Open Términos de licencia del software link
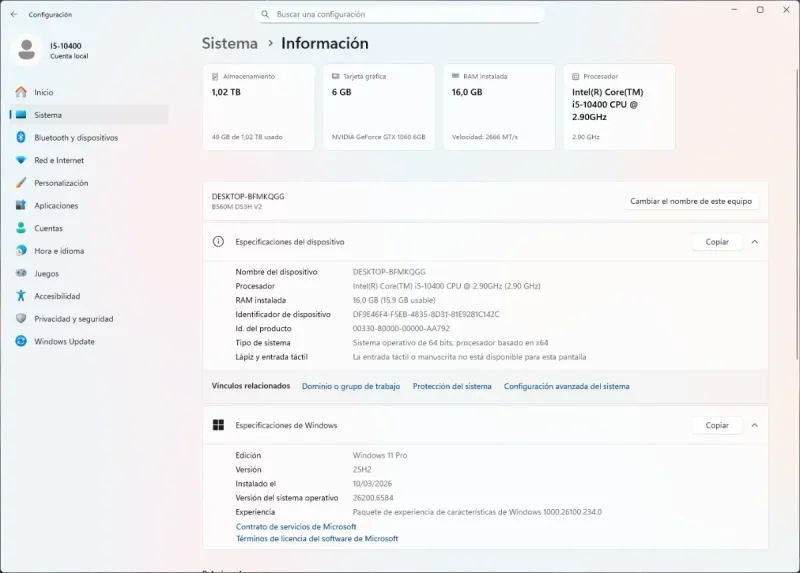The width and height of the screenshot is (800, 573). coord(317,538)
